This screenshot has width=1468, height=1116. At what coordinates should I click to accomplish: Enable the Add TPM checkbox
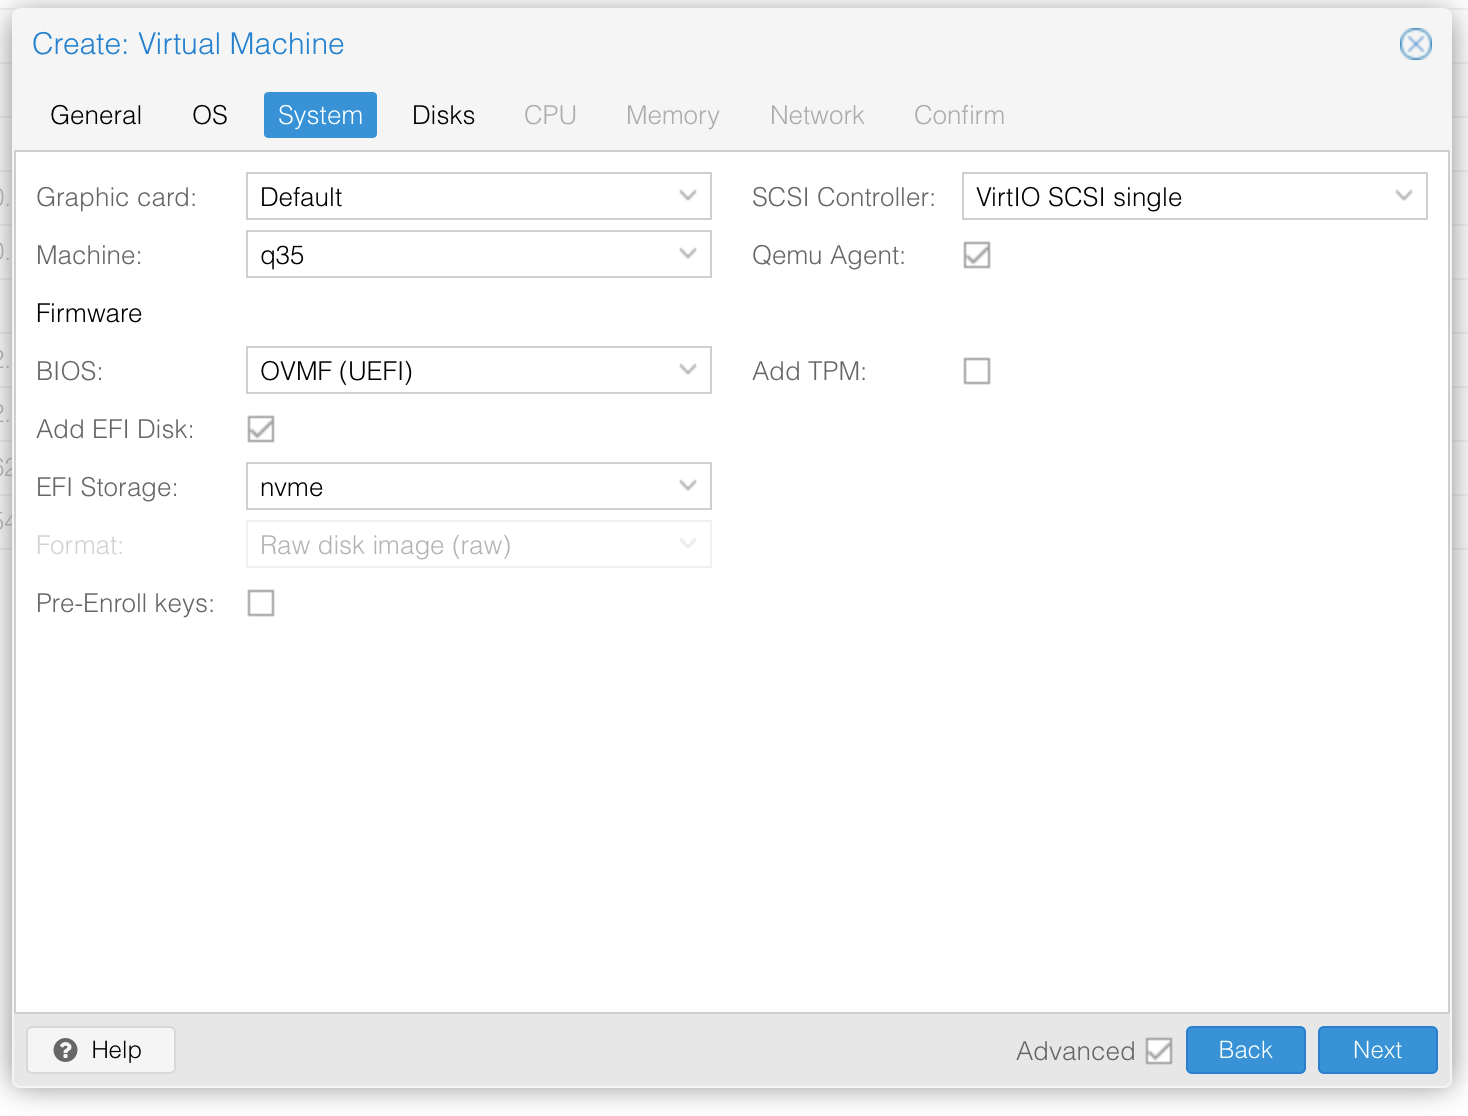tap(977, 371)
